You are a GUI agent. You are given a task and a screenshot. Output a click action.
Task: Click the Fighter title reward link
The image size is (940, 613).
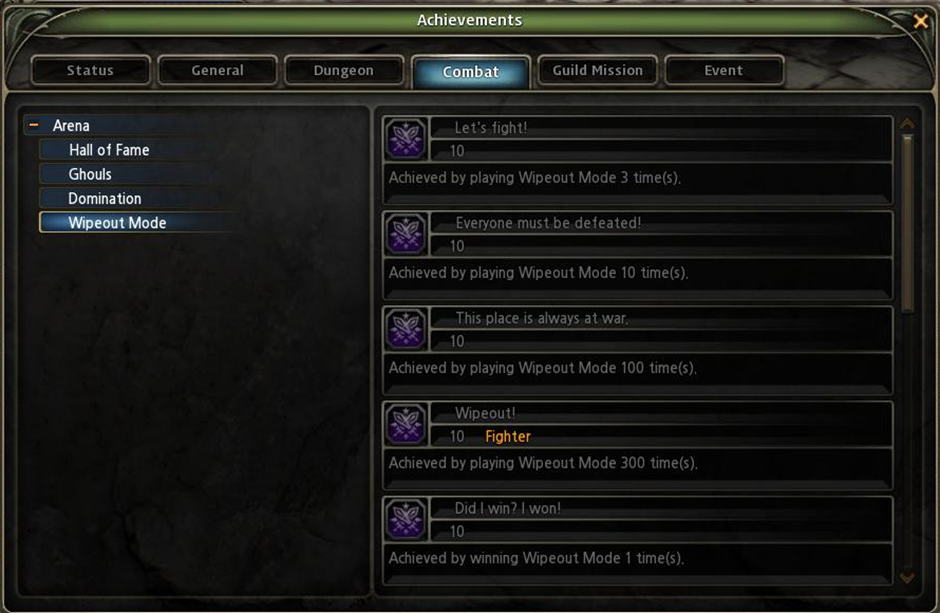pos(508,436)
